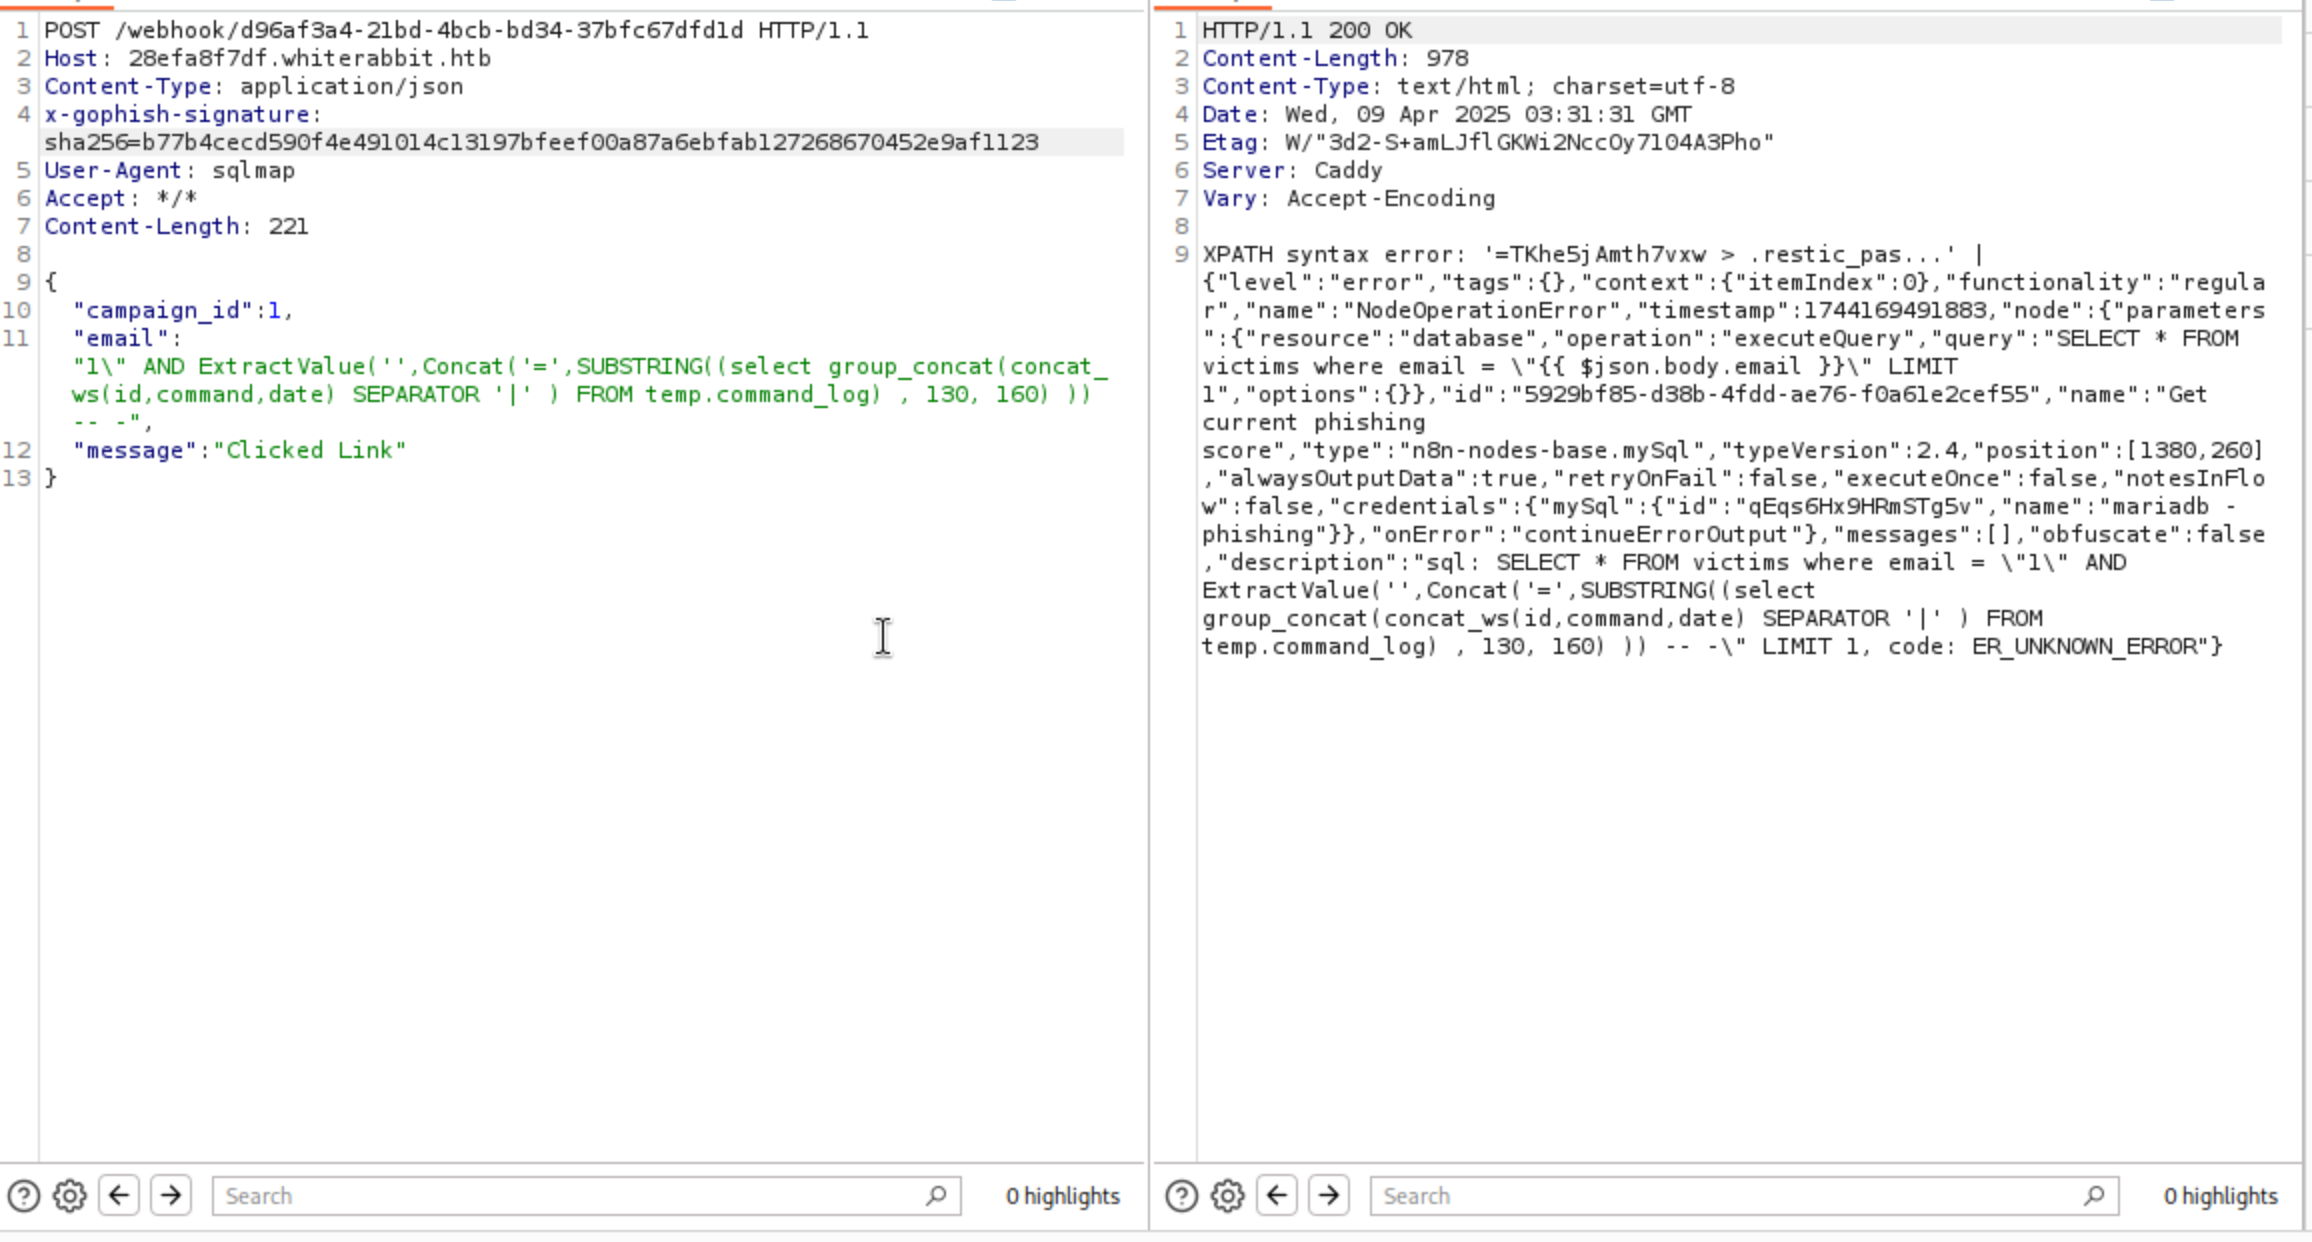The width and height of the screenshot is (2312, 1242).
Task: Open request pane search settings gear
Action: tap(70, 1196)
